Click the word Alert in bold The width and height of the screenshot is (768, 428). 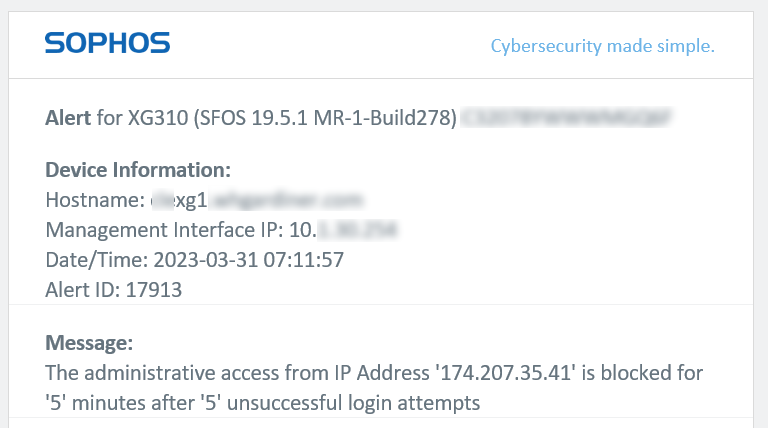pos(68,118)
